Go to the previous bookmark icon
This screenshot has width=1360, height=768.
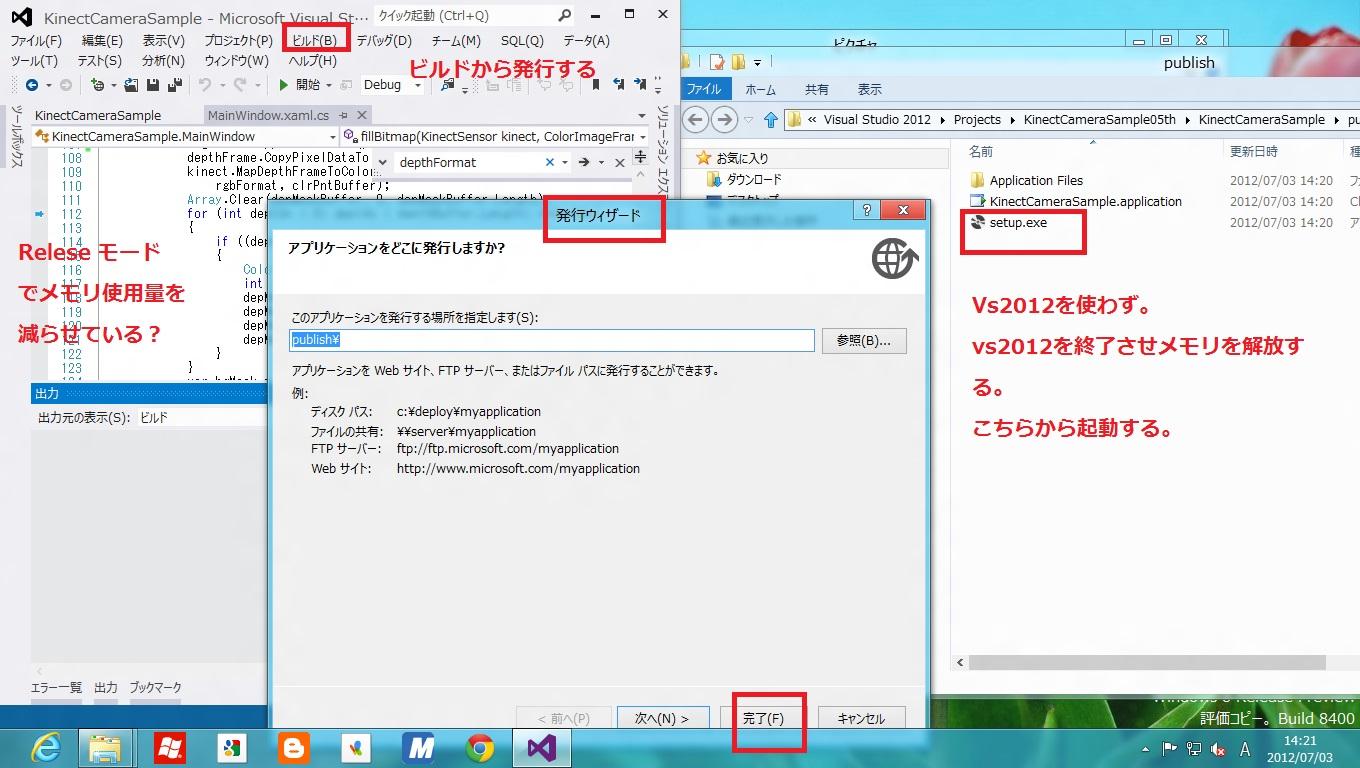pyautogui.click(x=620, y=85)
